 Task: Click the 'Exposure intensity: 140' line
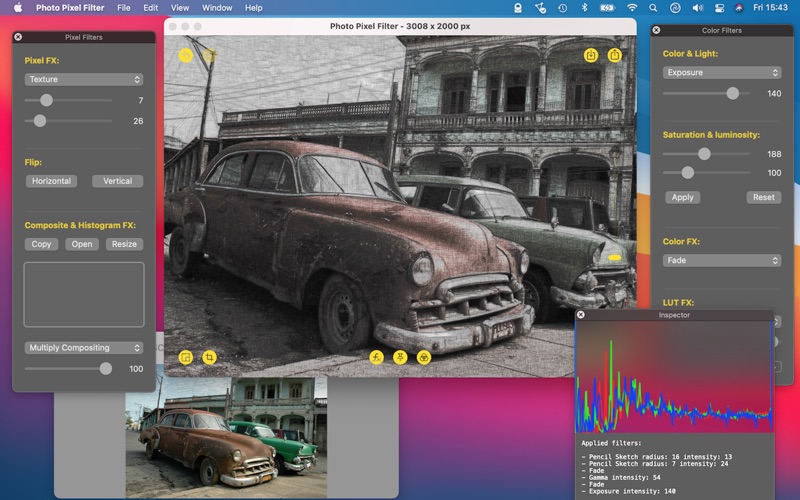pos(629,491)
